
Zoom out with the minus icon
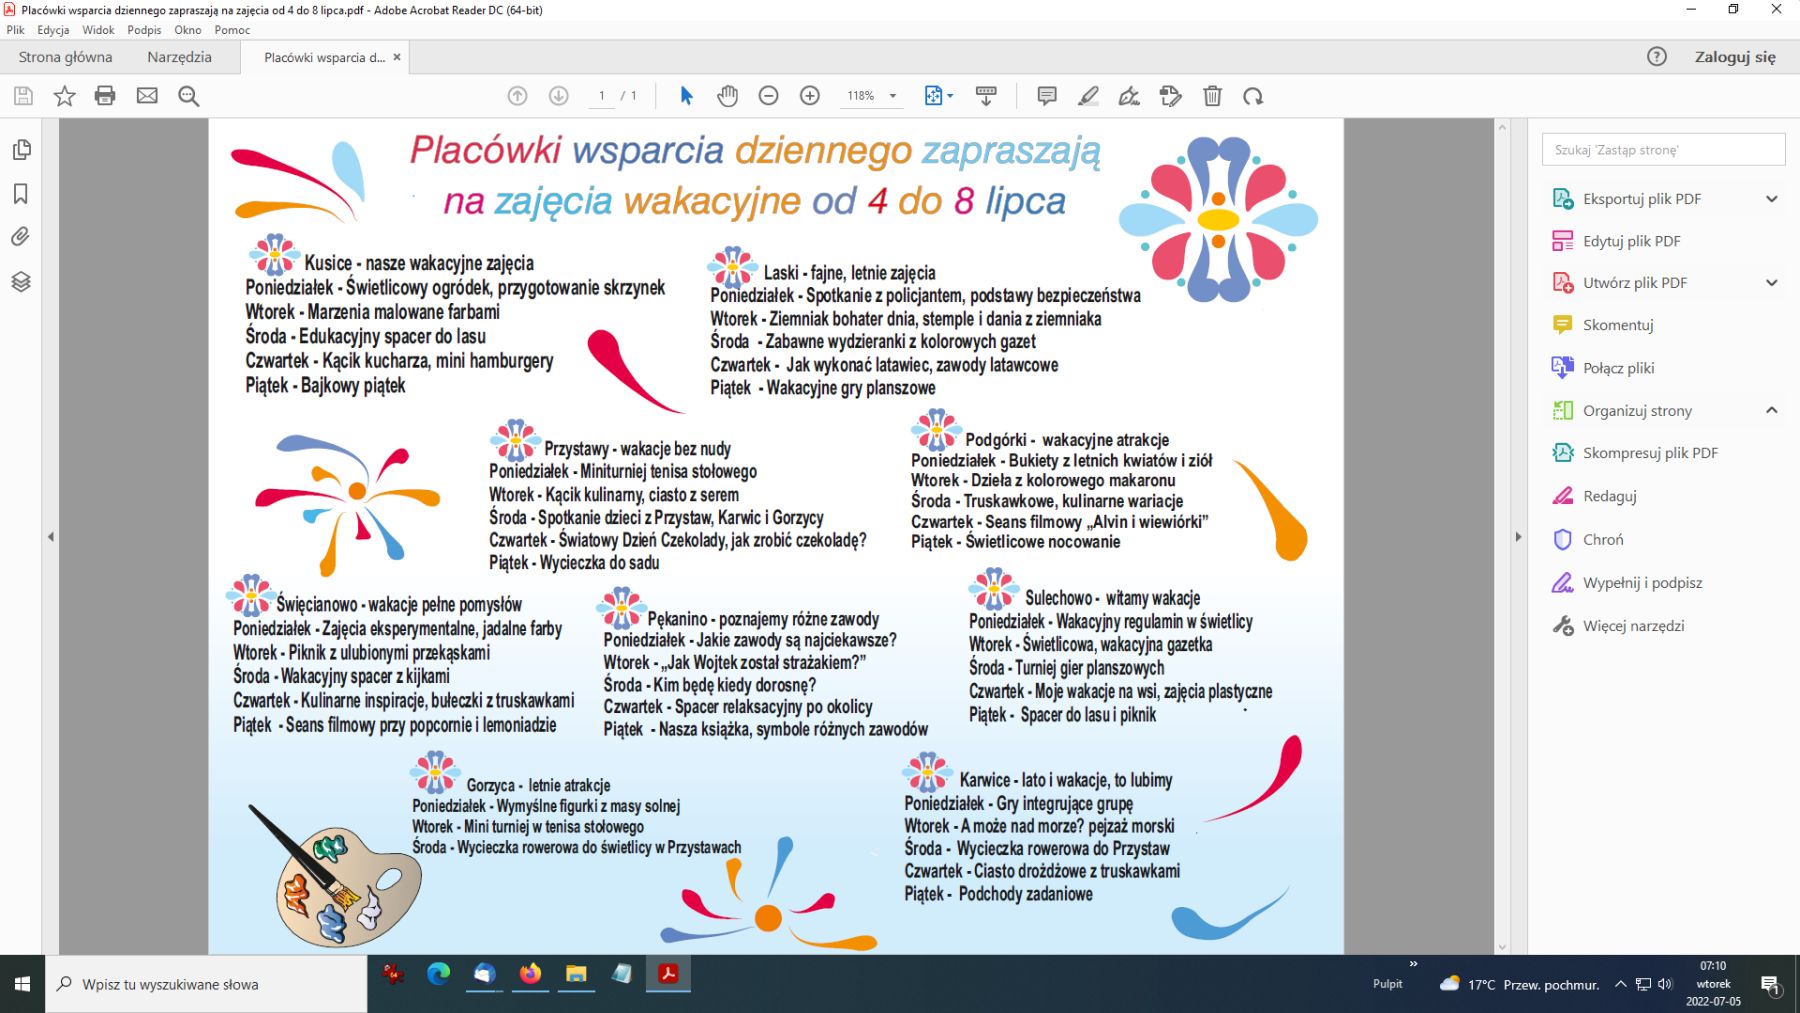(768, 96)
